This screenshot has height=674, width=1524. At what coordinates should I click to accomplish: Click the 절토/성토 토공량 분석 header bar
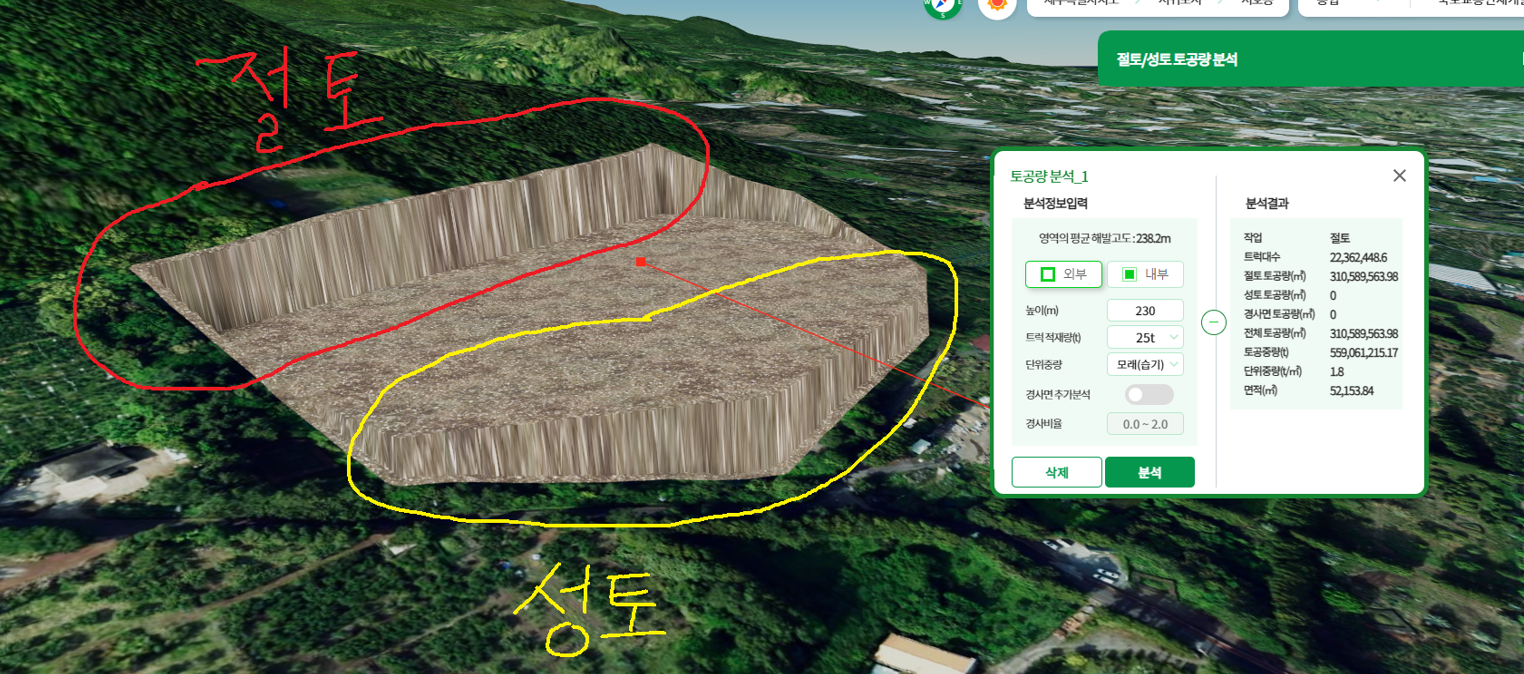1310,59
